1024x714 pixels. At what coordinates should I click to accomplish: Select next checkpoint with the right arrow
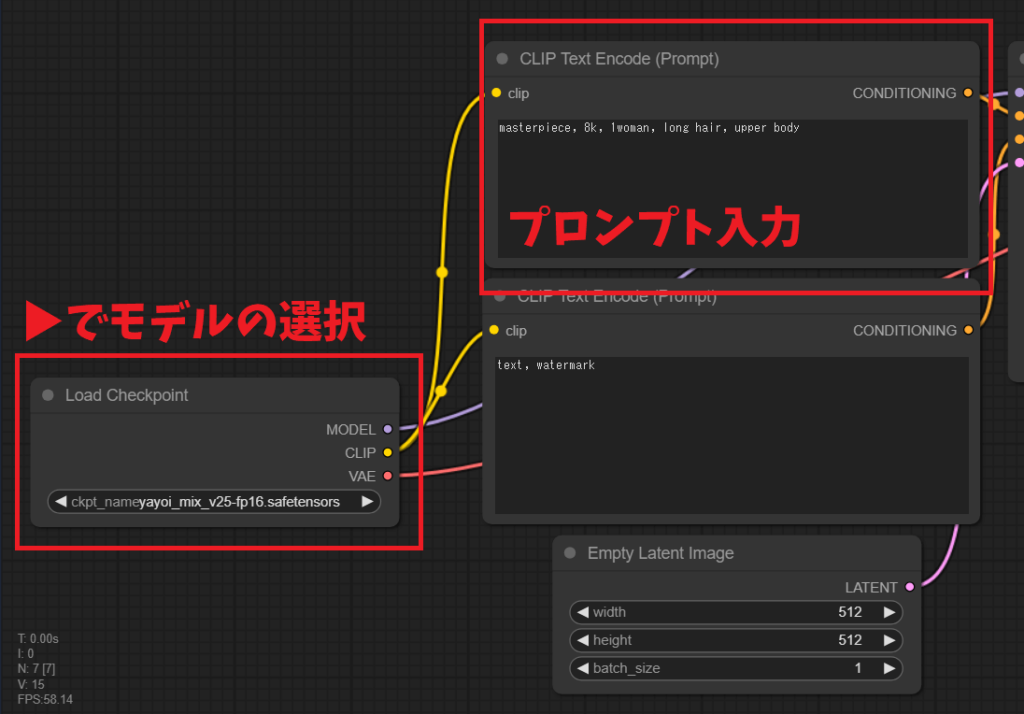pyautogui.click(x=367, y=502)
